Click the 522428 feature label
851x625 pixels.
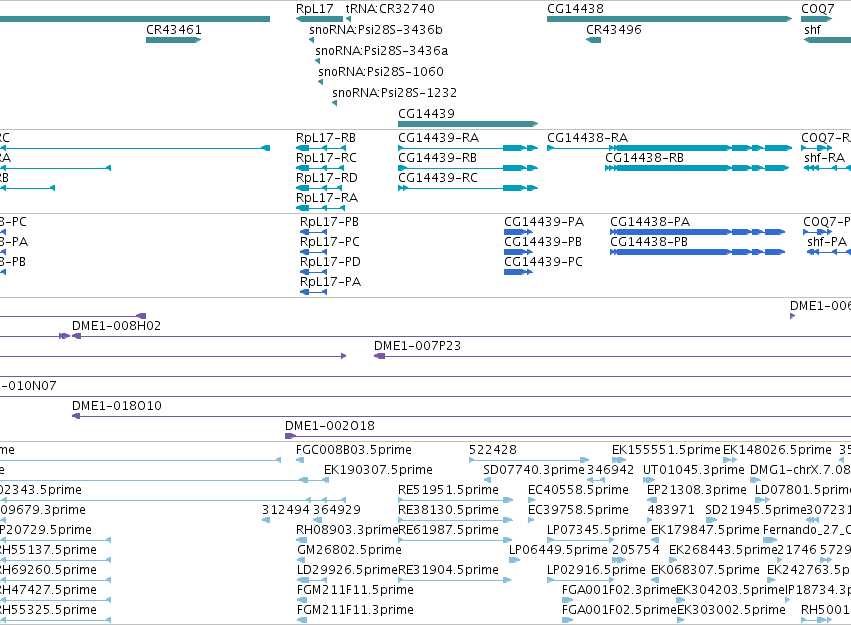(x=493, y=450)
